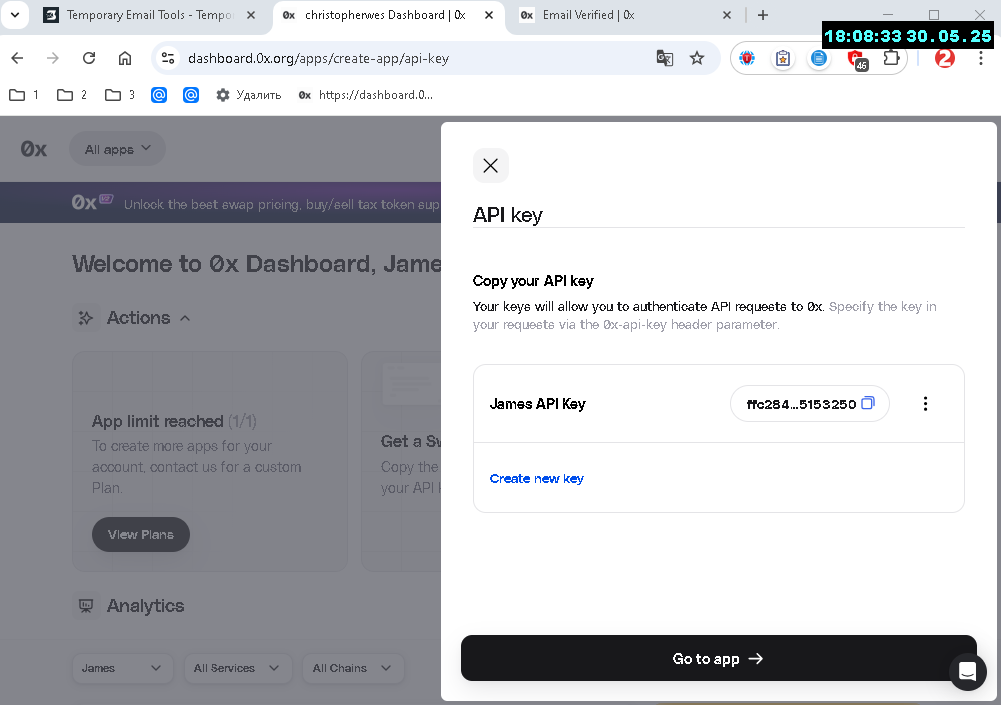Close the Temporary Email Tools tab
Image resolution: width=1001 pixels, height=705 pixels.
point(252,15)
